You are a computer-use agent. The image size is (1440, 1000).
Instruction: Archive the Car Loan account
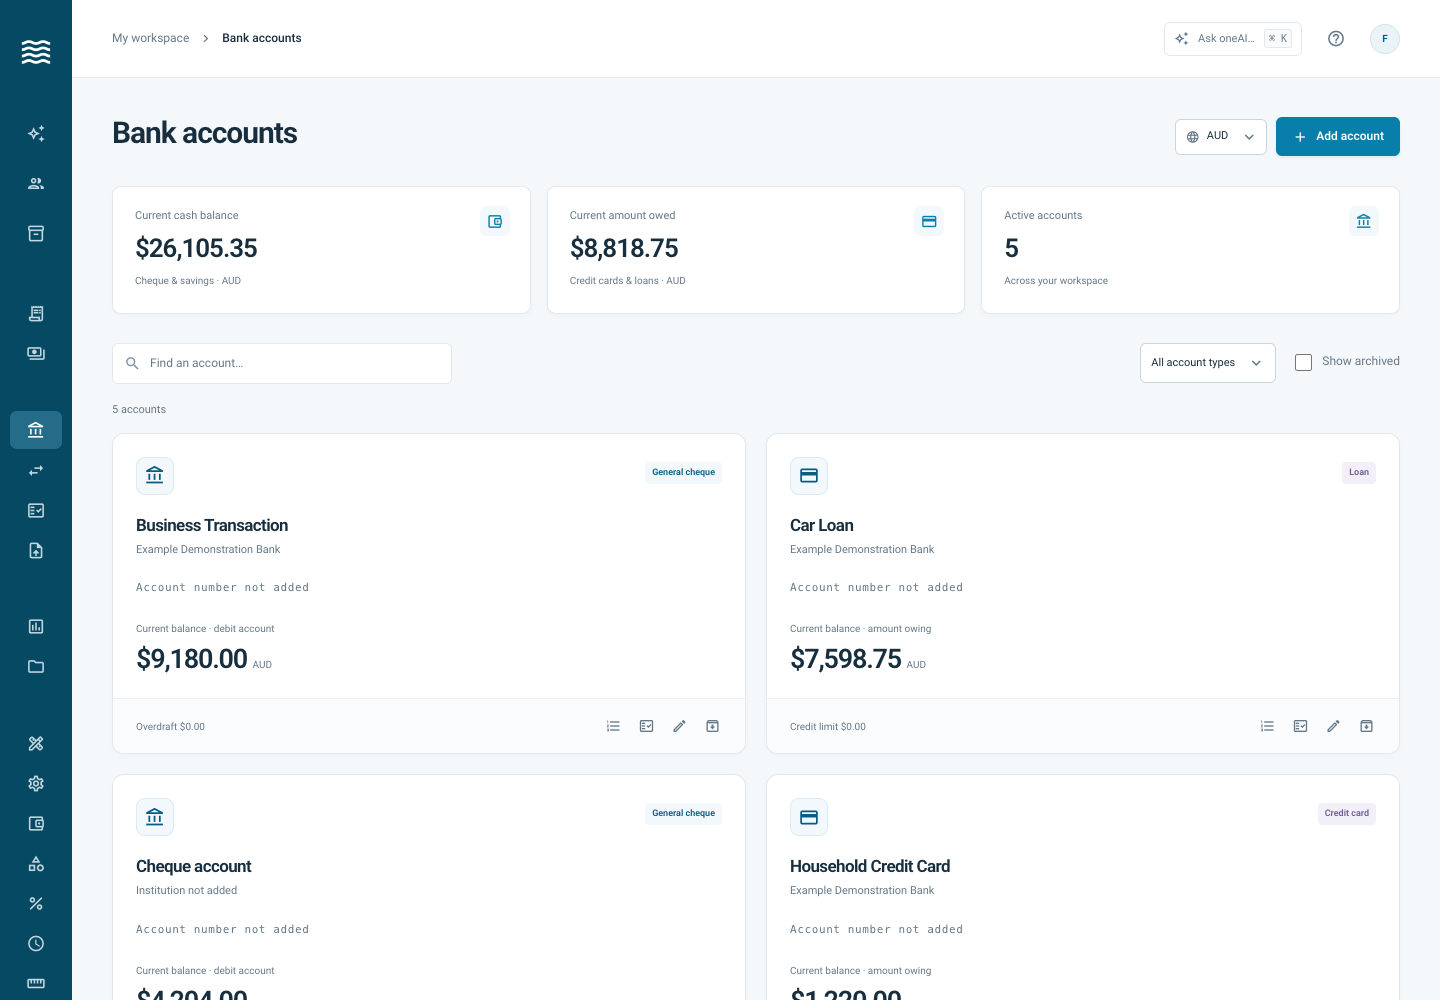click(x=1366, y=726)
